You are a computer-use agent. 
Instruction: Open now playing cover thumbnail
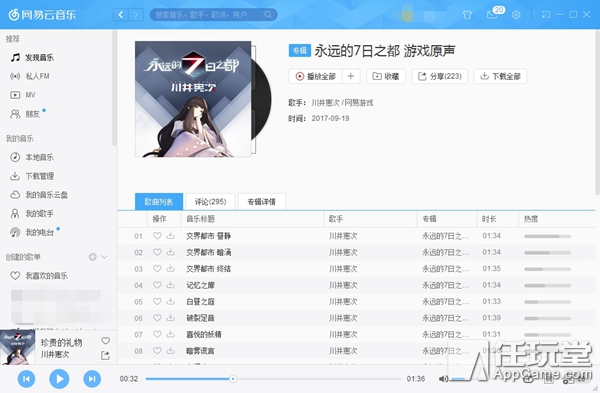coord(18,347)
